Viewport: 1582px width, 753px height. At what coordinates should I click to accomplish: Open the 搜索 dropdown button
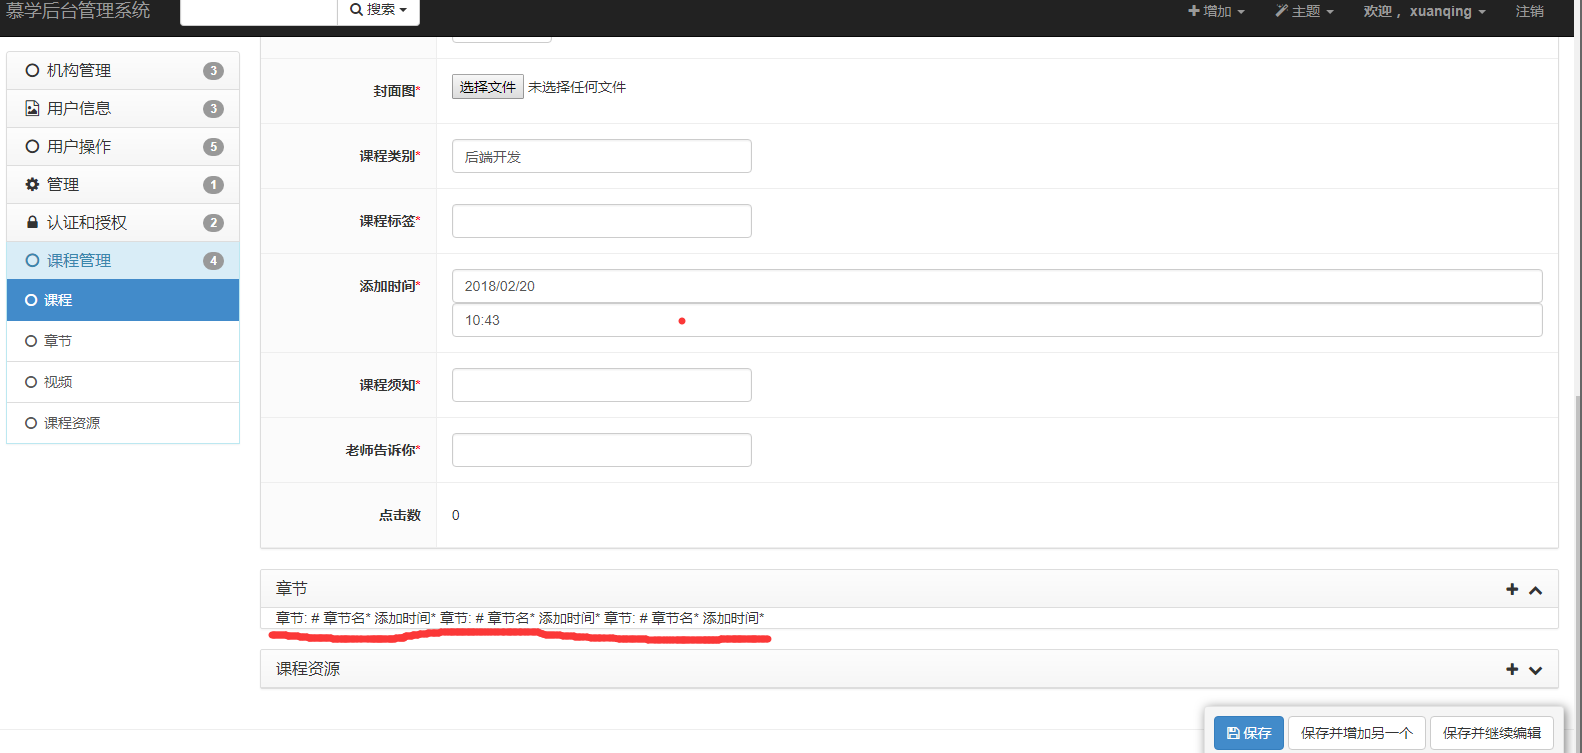pyautogui.click(x=378, y=10)
